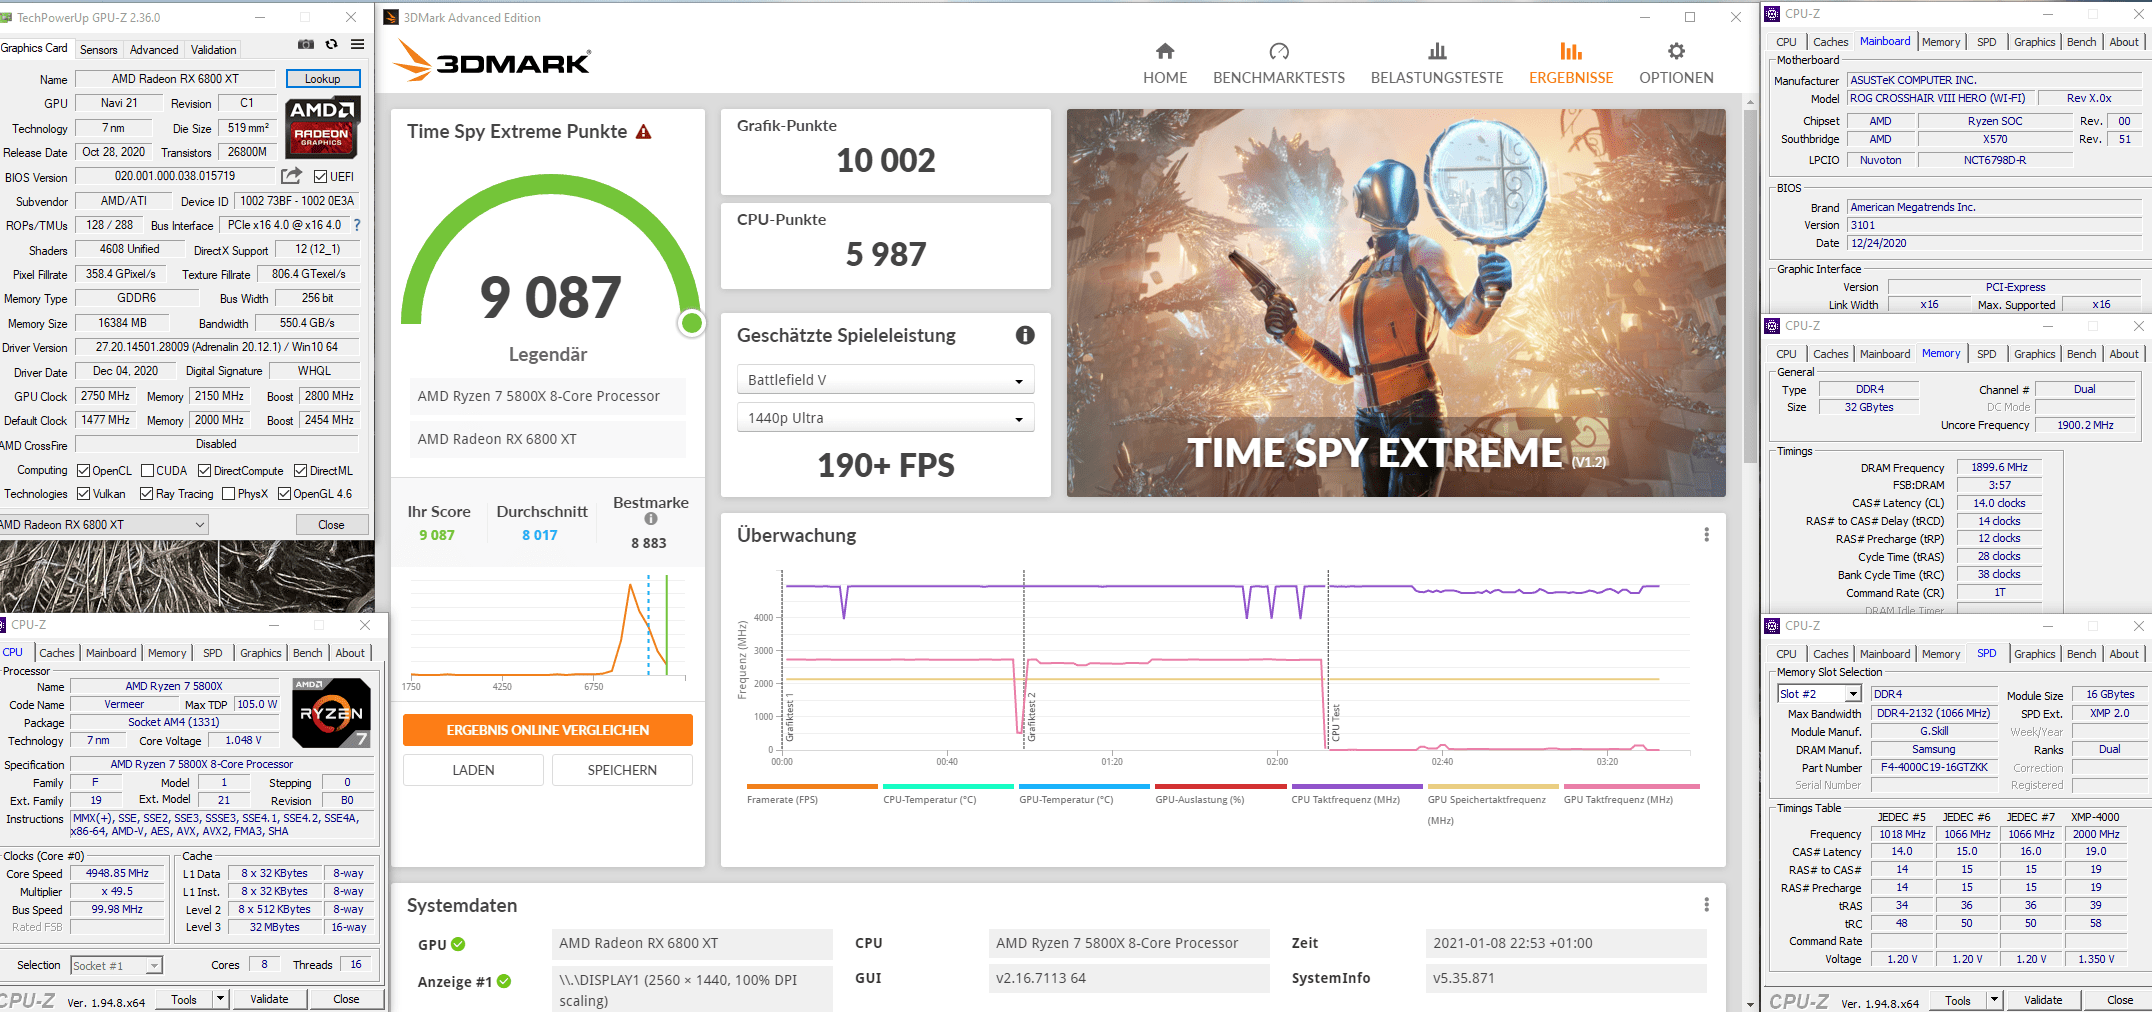2152x1012 pixels.
Task: Click Tools dropdown arrow in SPD window of CPU-Z
Action: click(1993, 1000)
